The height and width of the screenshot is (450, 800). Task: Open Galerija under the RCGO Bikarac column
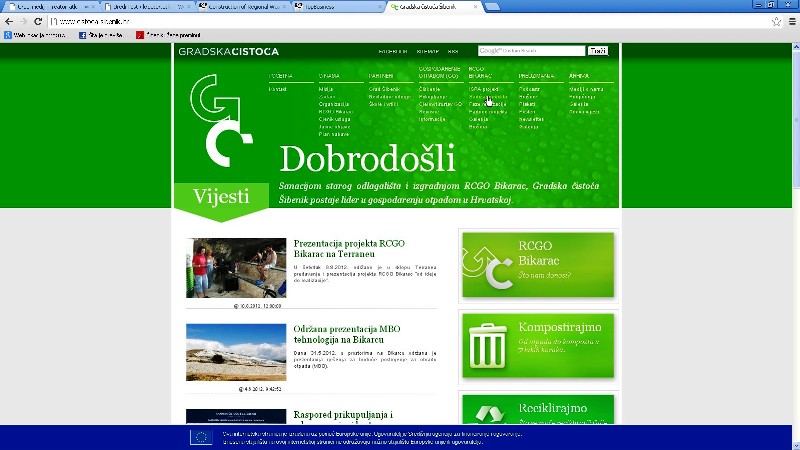(x=479, y=119)
